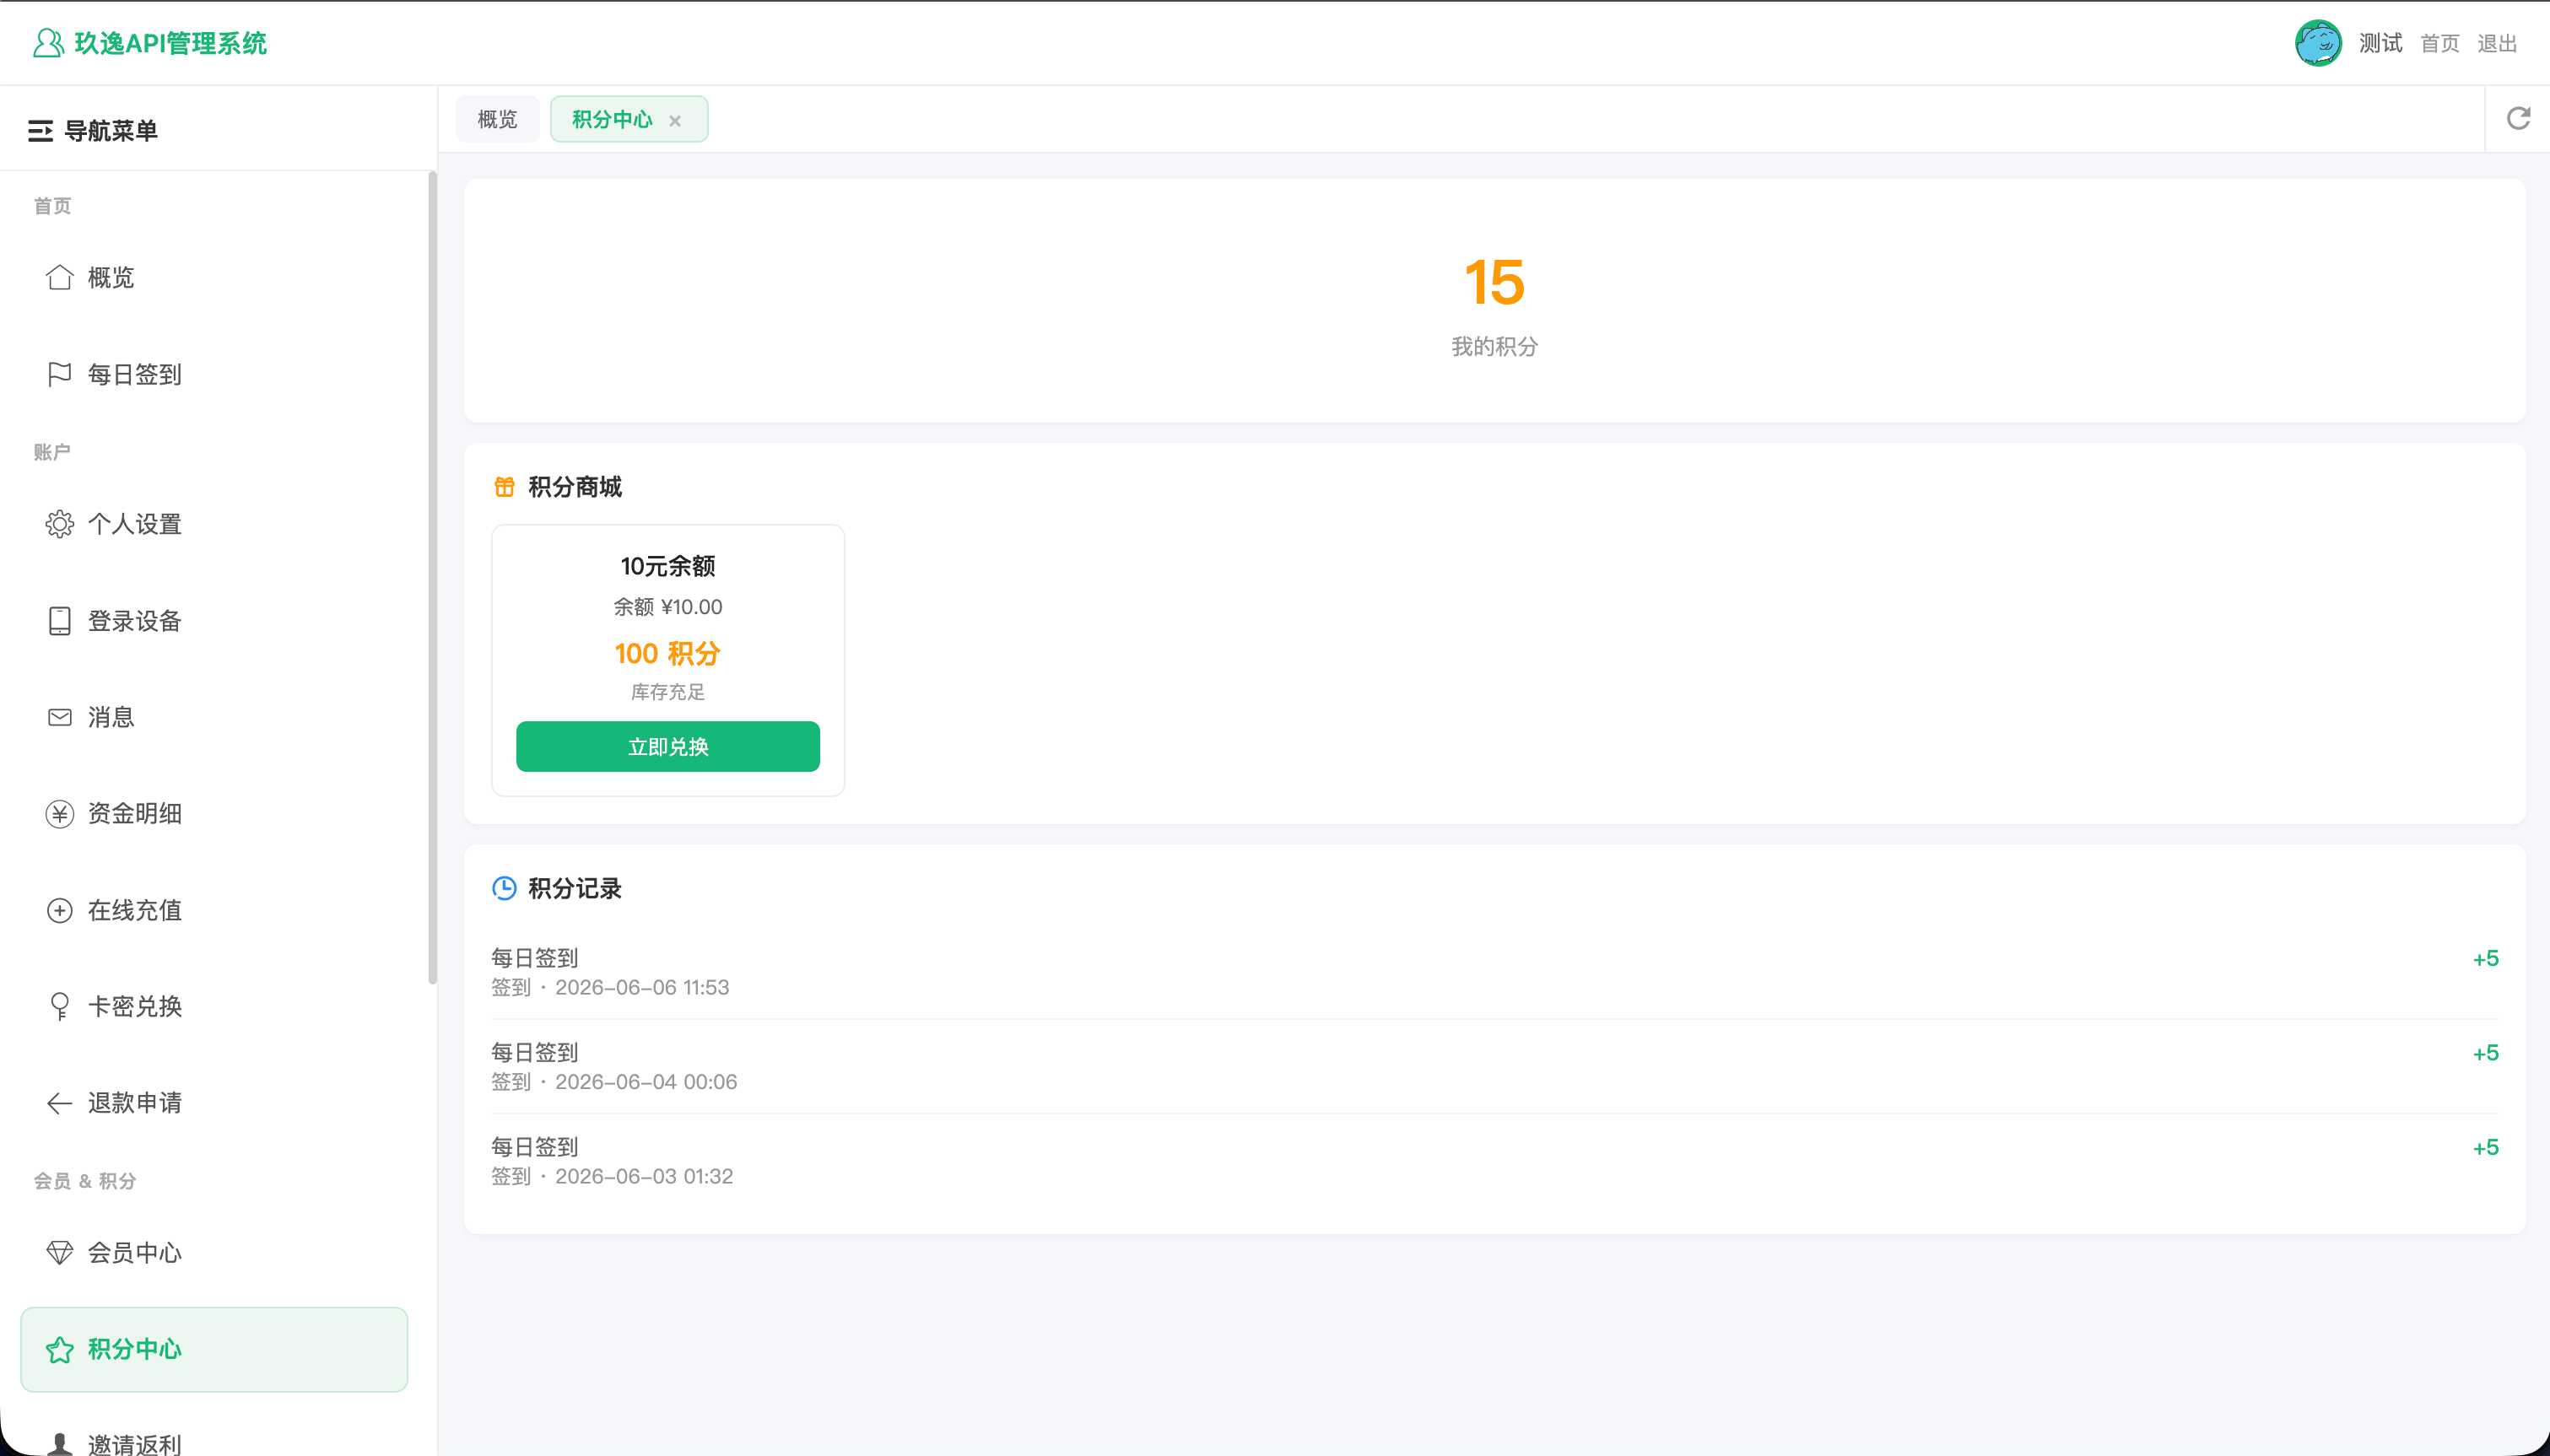Open 资金明细 menu item

(x=214, y=814)
